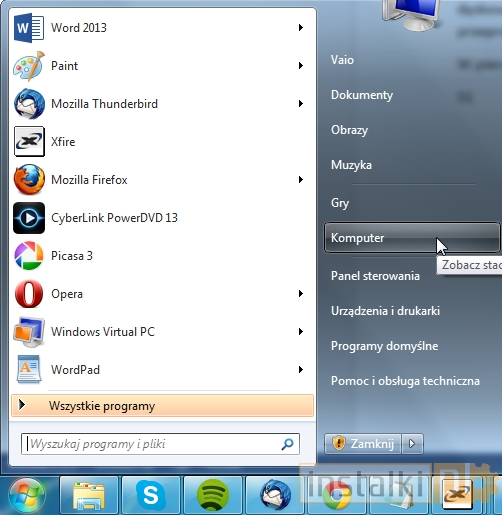This screenshot has height=515, width=502.
Task: Expand Word 2013 jump list arrow
Action: [301, 28]
